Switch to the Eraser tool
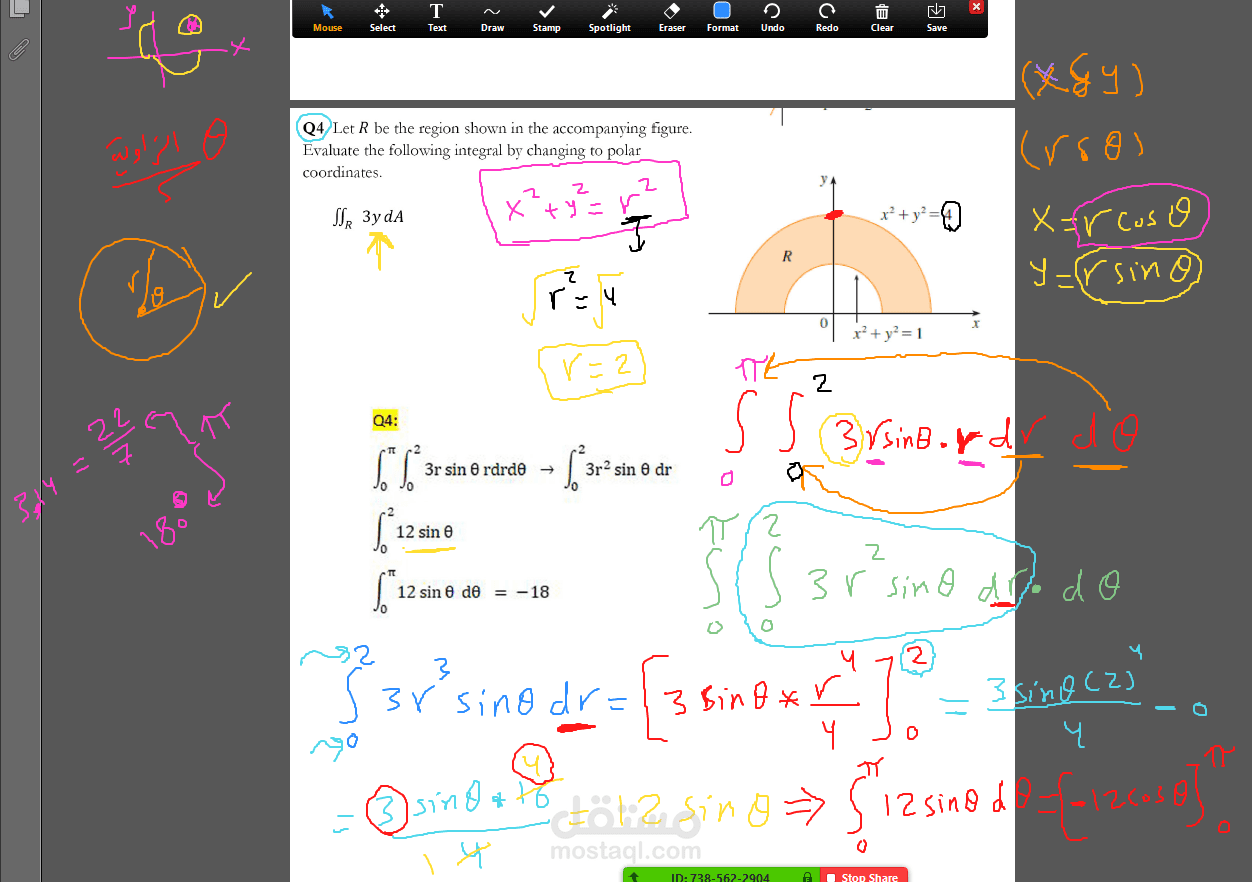The image size is (1252, 882). pyautogui.click(x=672, y=18)
